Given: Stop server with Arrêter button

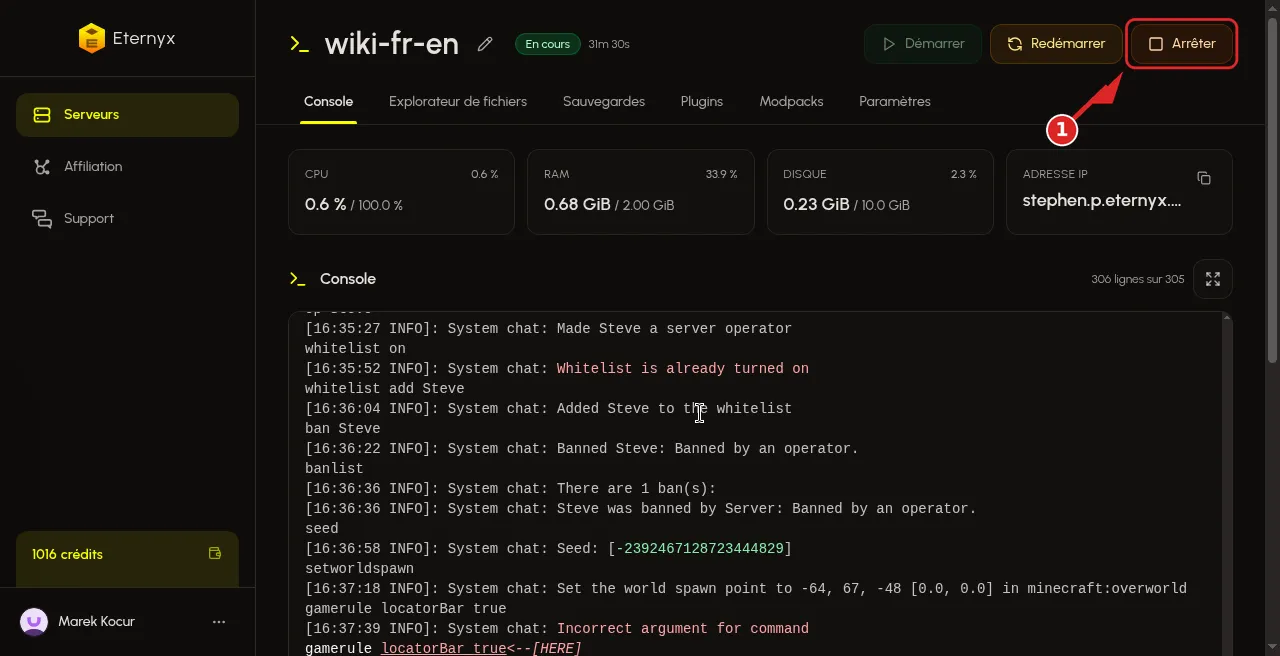Looking at the screenshot, I should pyautogui.click(x=1182, y=44).
